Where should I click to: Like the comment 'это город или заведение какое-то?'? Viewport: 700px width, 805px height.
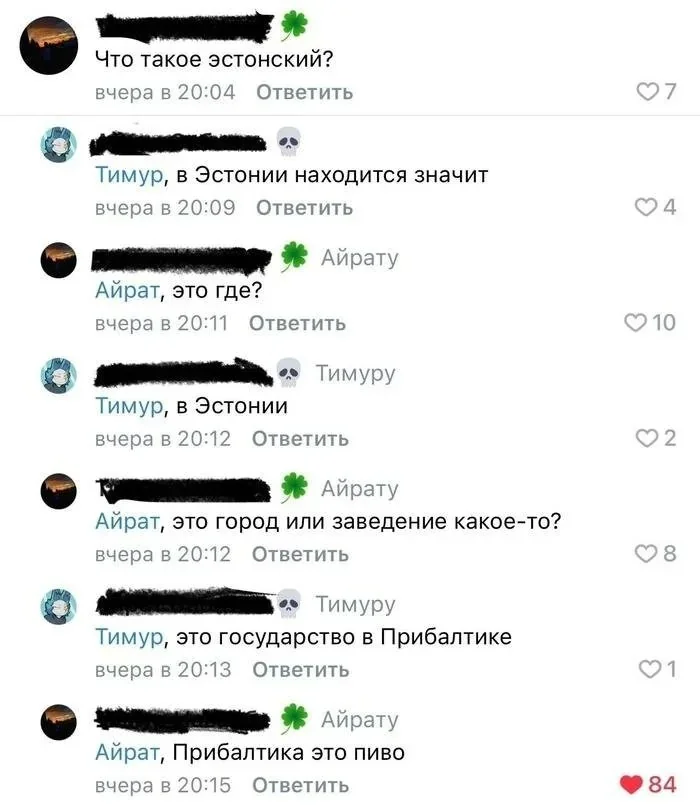point(646,554)
